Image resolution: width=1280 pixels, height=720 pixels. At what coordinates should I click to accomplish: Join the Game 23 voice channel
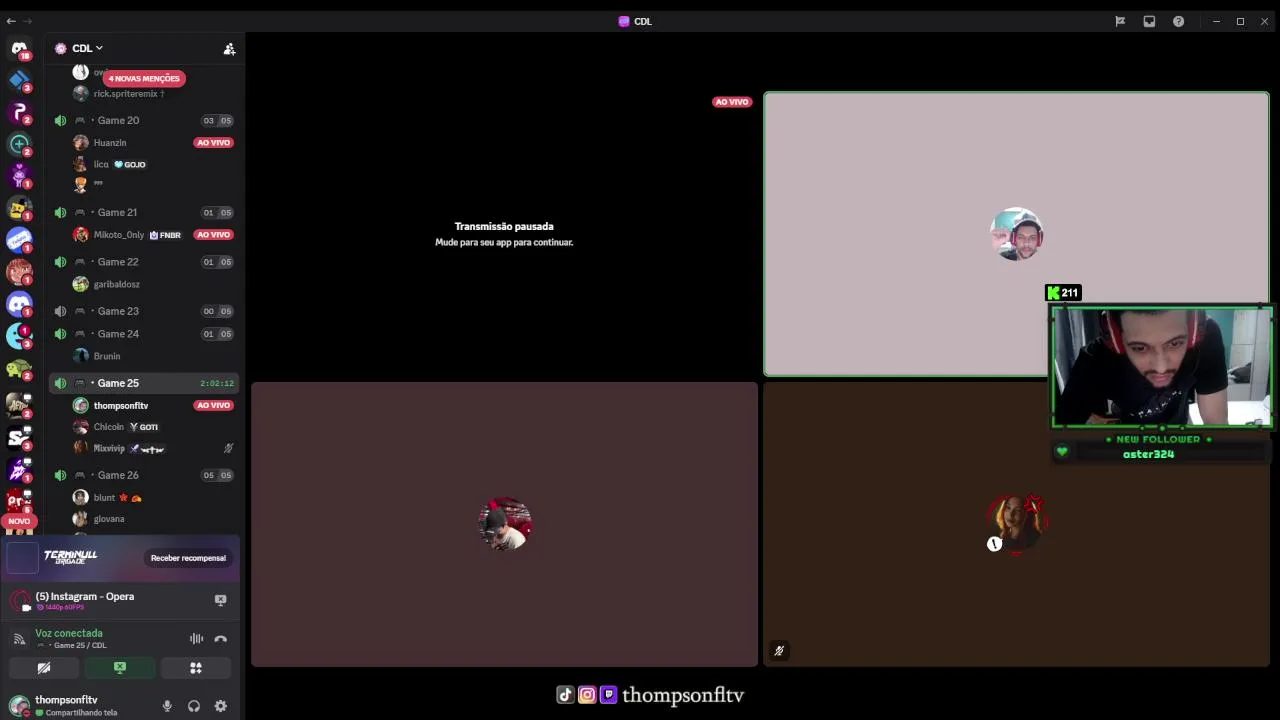click(143, 311)
